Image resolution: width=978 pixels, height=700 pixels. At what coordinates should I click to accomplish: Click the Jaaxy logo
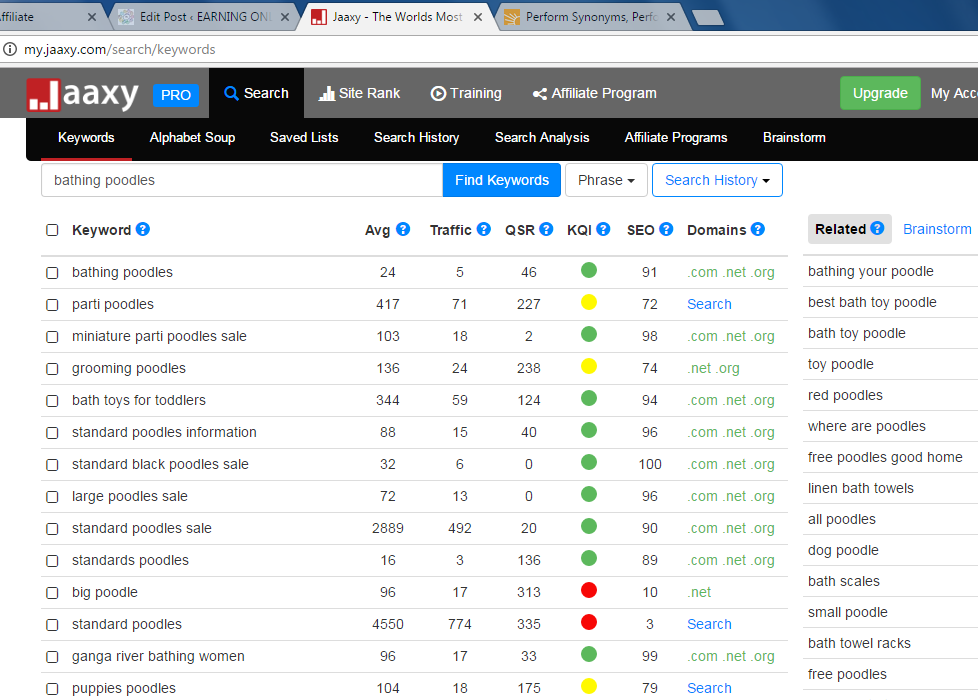(x=82, y=95)
